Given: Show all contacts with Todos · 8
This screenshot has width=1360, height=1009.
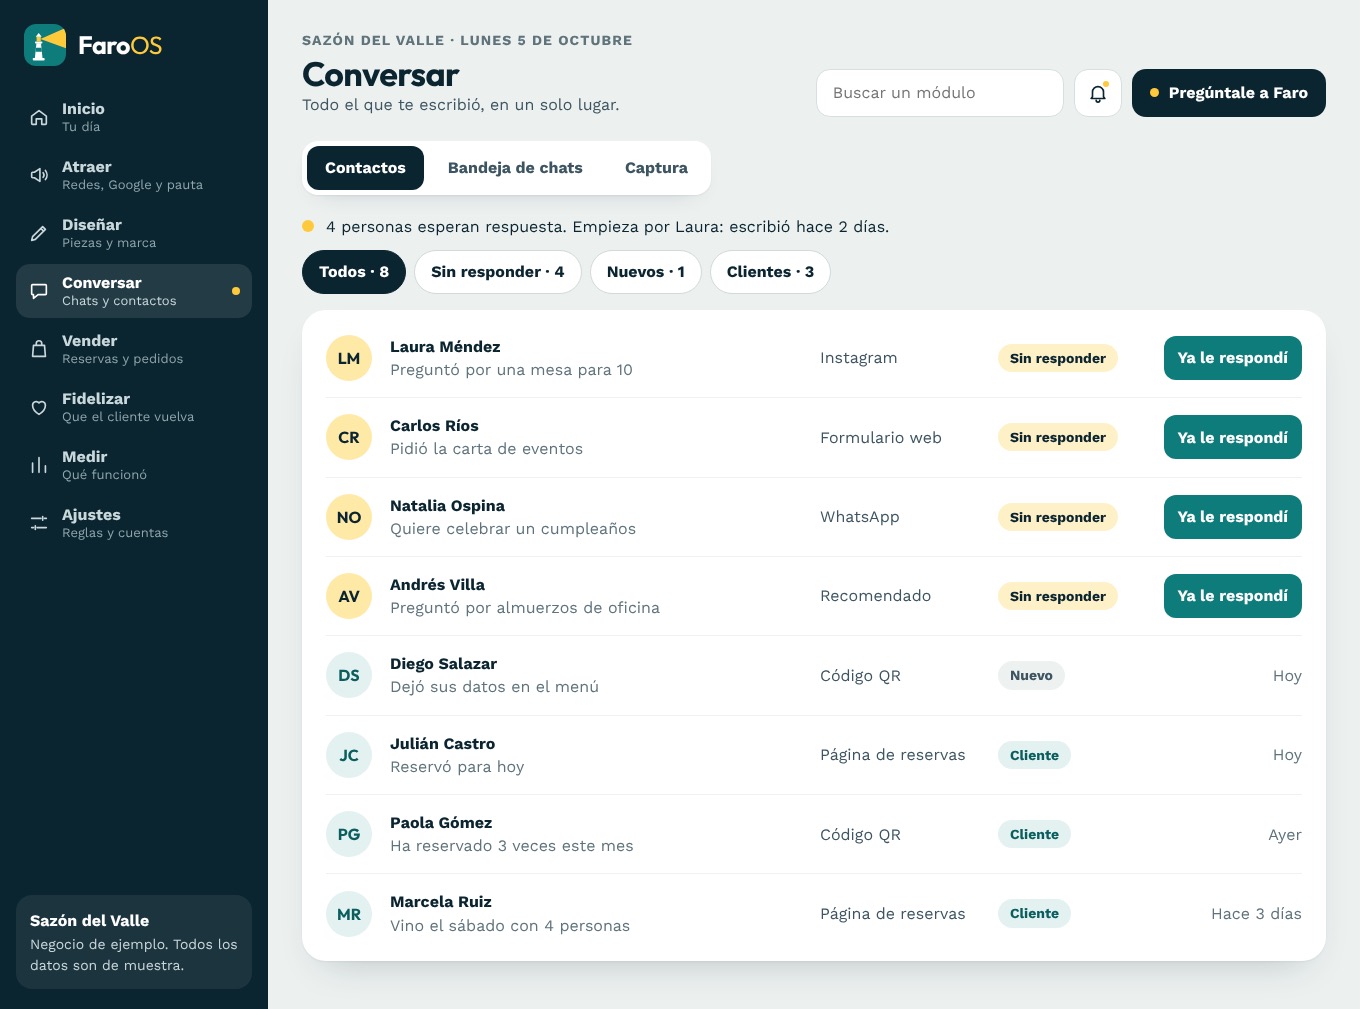Looking at the screenshot, I should coord(354,272).
